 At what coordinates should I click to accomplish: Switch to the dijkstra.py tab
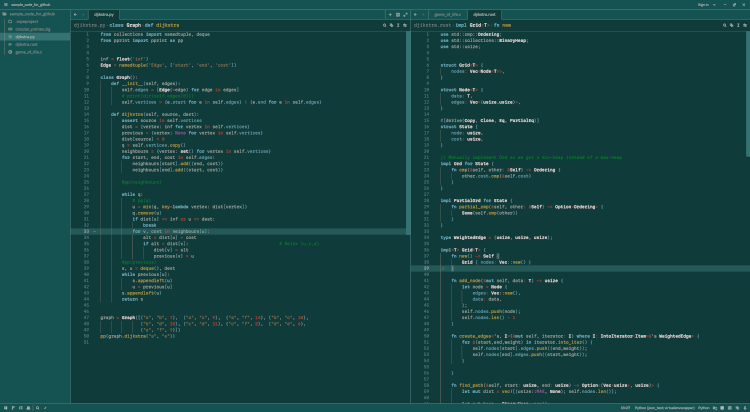(103, 15)
